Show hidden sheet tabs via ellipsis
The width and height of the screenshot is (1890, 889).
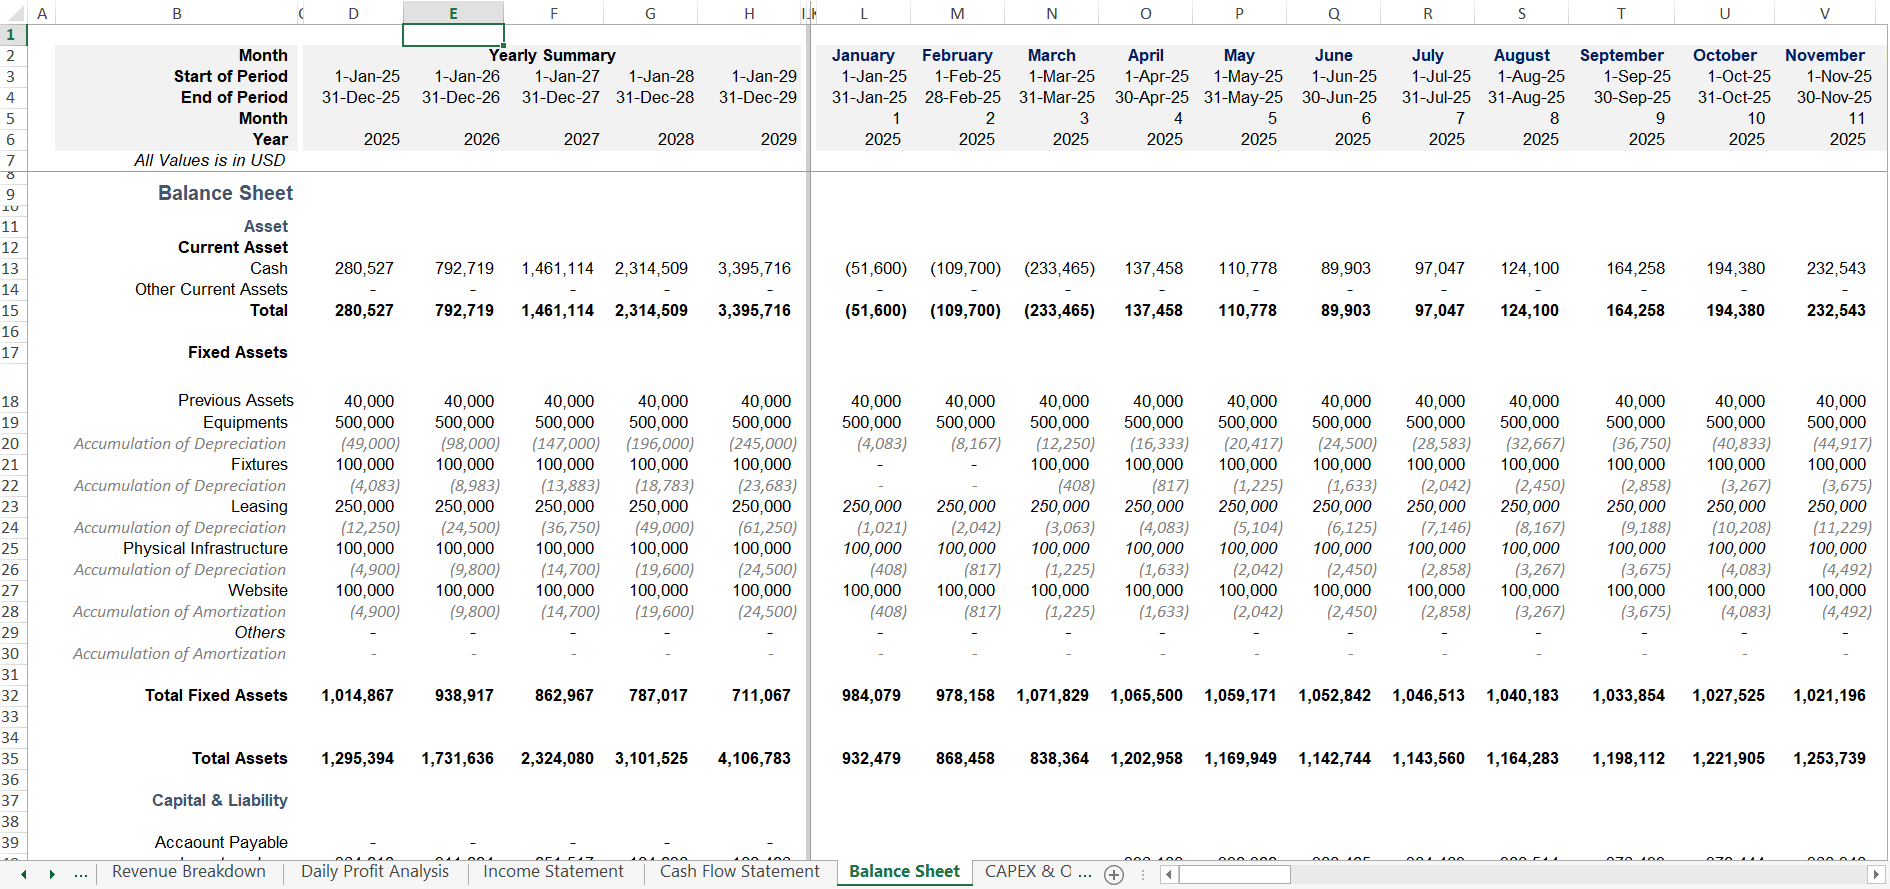[81, 874]
